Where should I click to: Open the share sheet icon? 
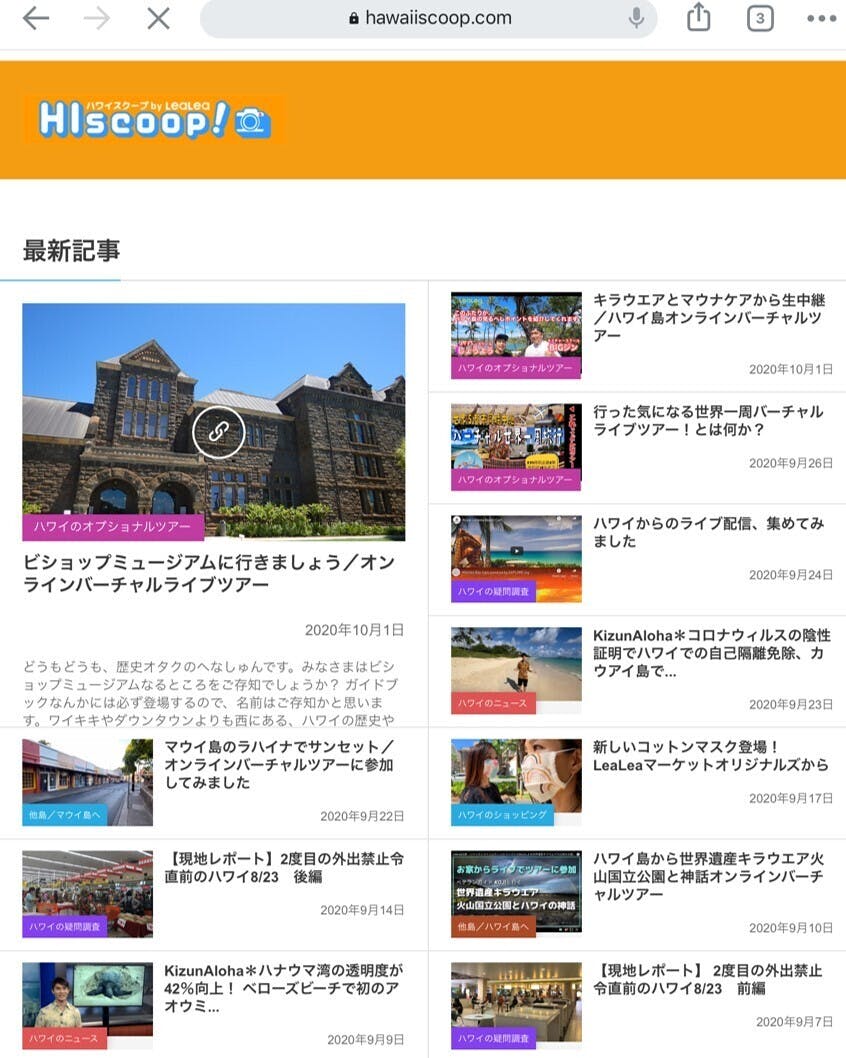point(699,18)
